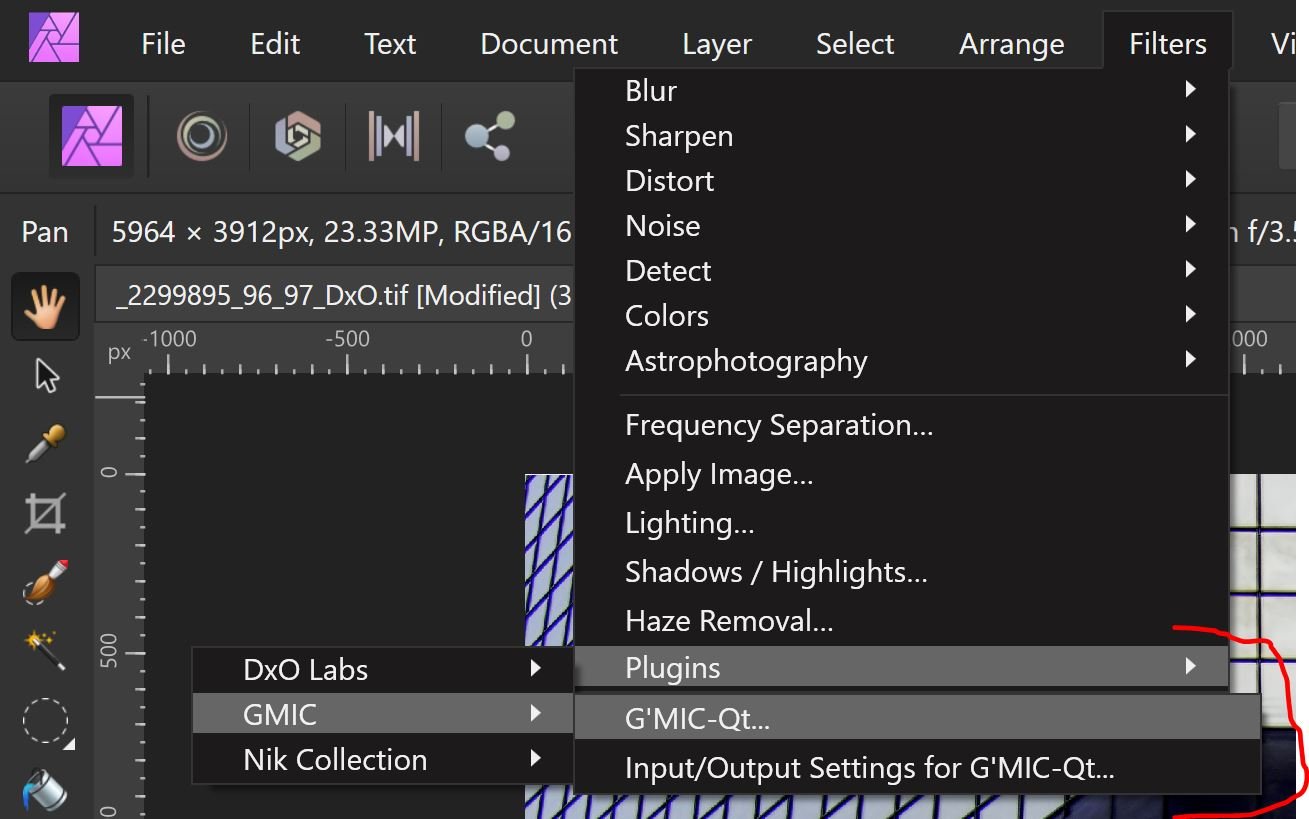Image resolution: width=1309 pixels, height=819 pixels.
Task: Open the Edit menu
Action: coord(275,43)
